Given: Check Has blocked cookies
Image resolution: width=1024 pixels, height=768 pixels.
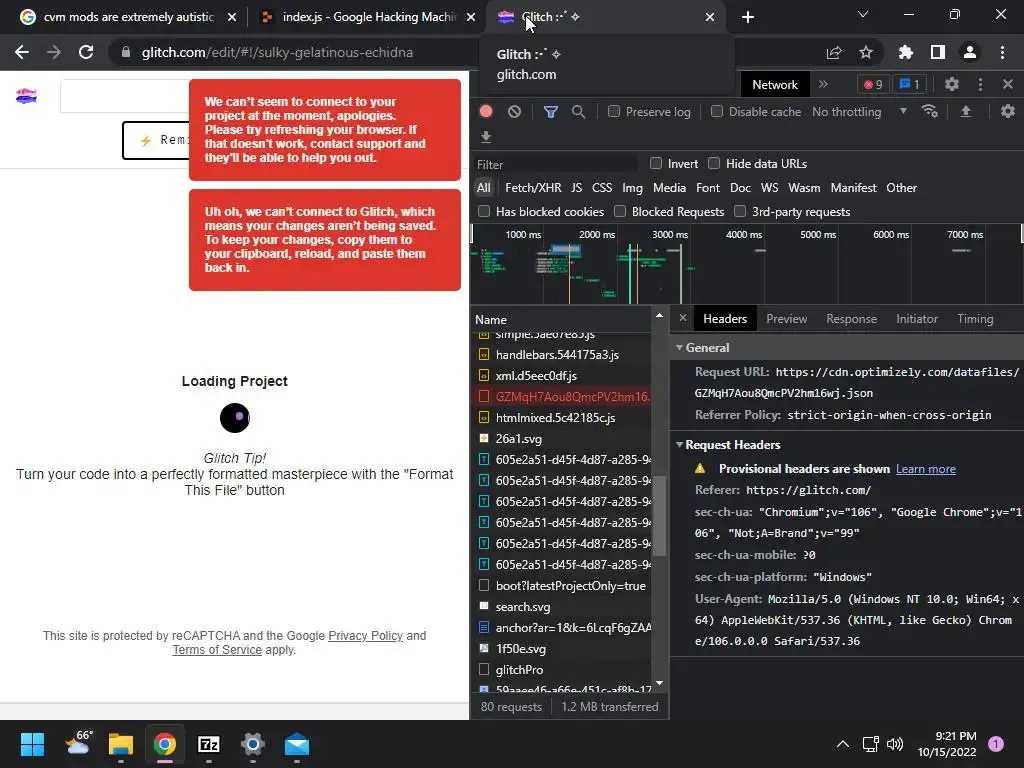Looking at the screenshot, I should click(484, 211).
